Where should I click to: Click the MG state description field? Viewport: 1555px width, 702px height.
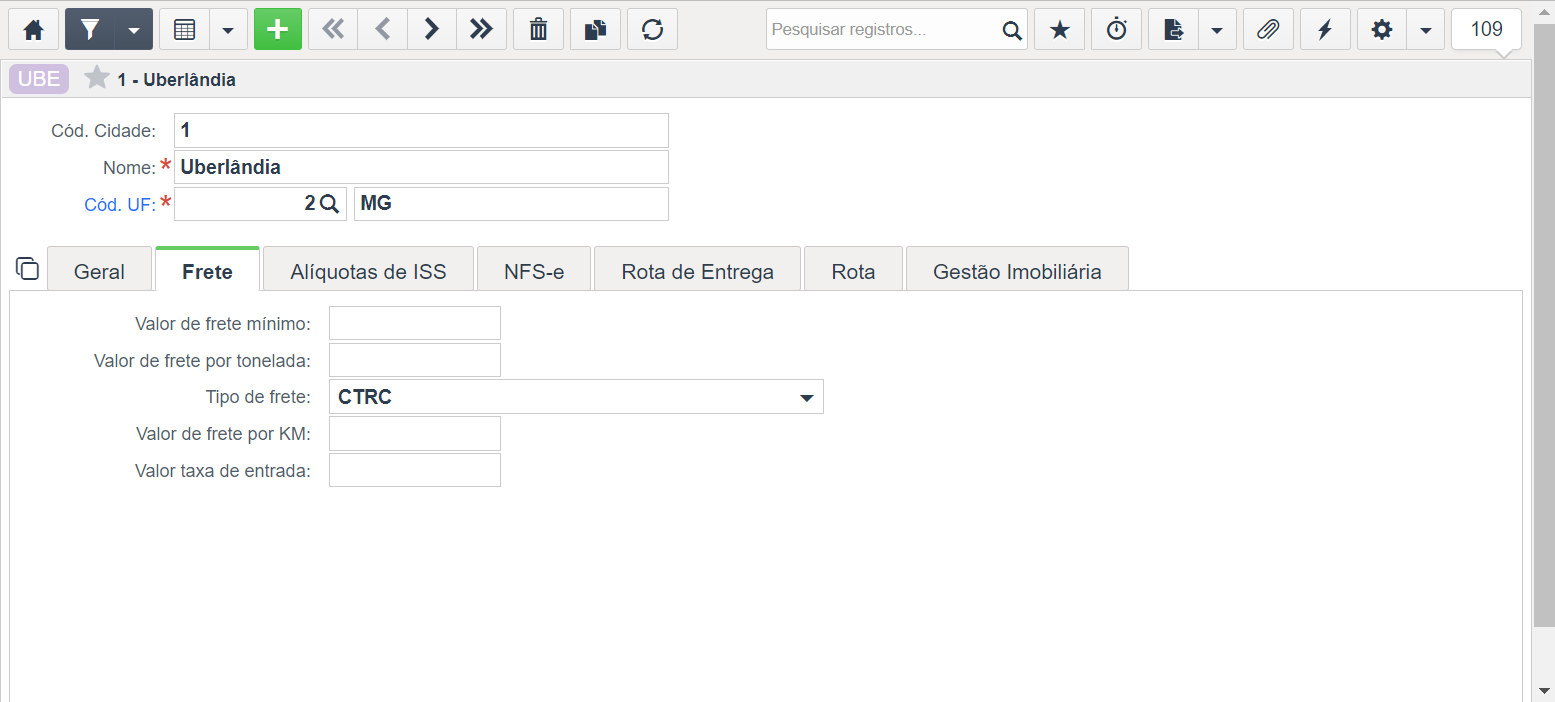coord(511,204)
